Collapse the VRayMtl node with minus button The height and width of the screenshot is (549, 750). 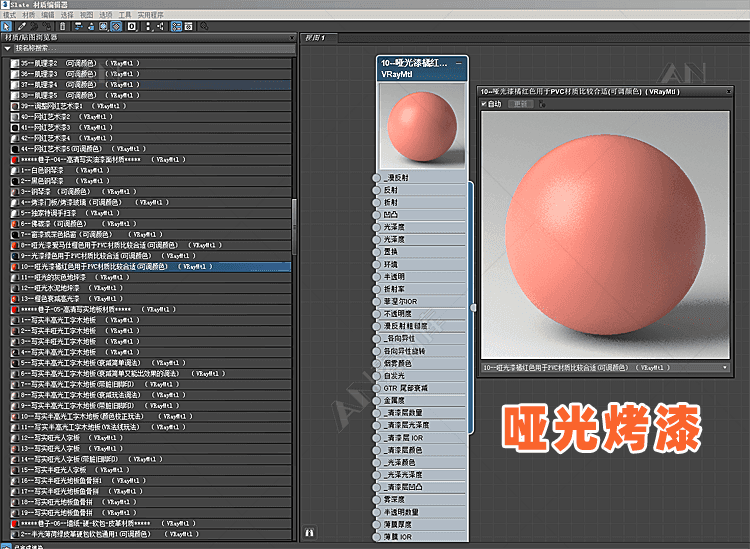[459, 63]
